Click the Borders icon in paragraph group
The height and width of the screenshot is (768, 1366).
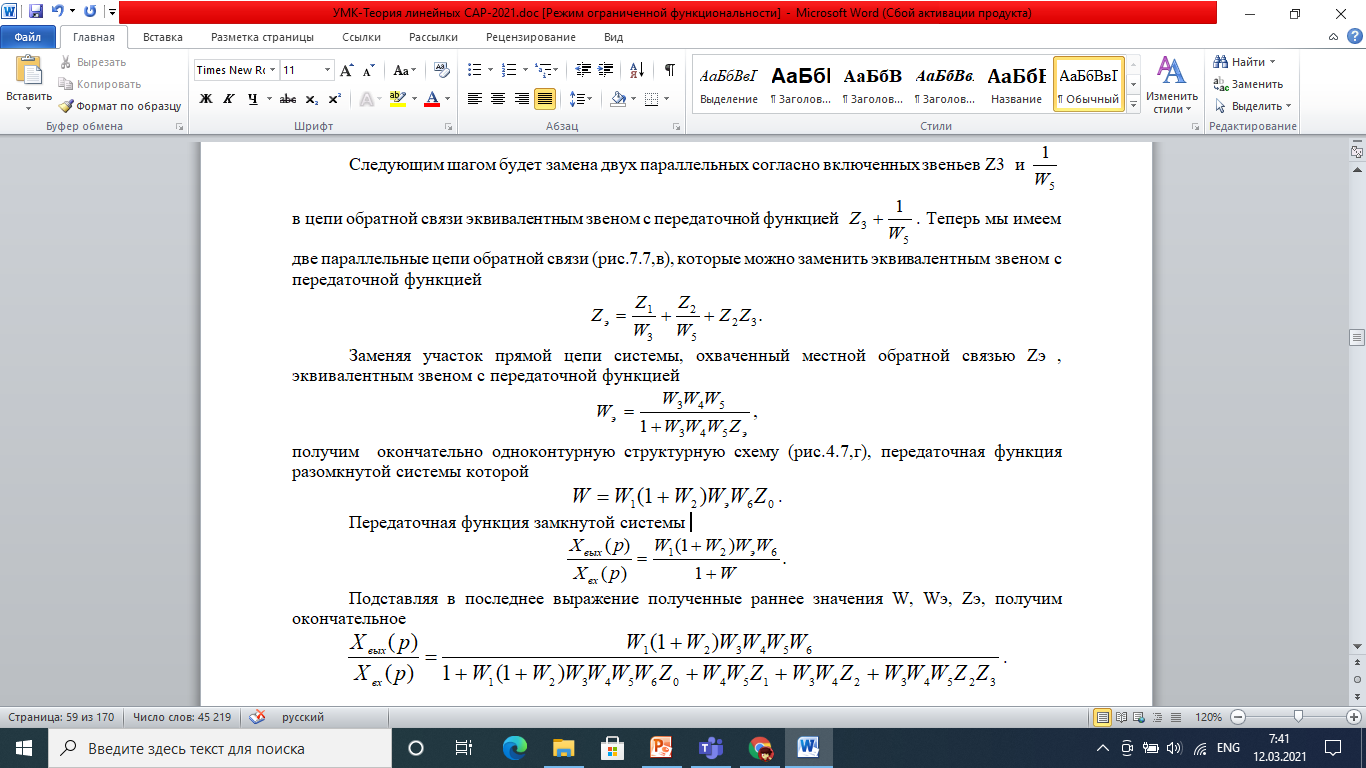pos(651,99)
